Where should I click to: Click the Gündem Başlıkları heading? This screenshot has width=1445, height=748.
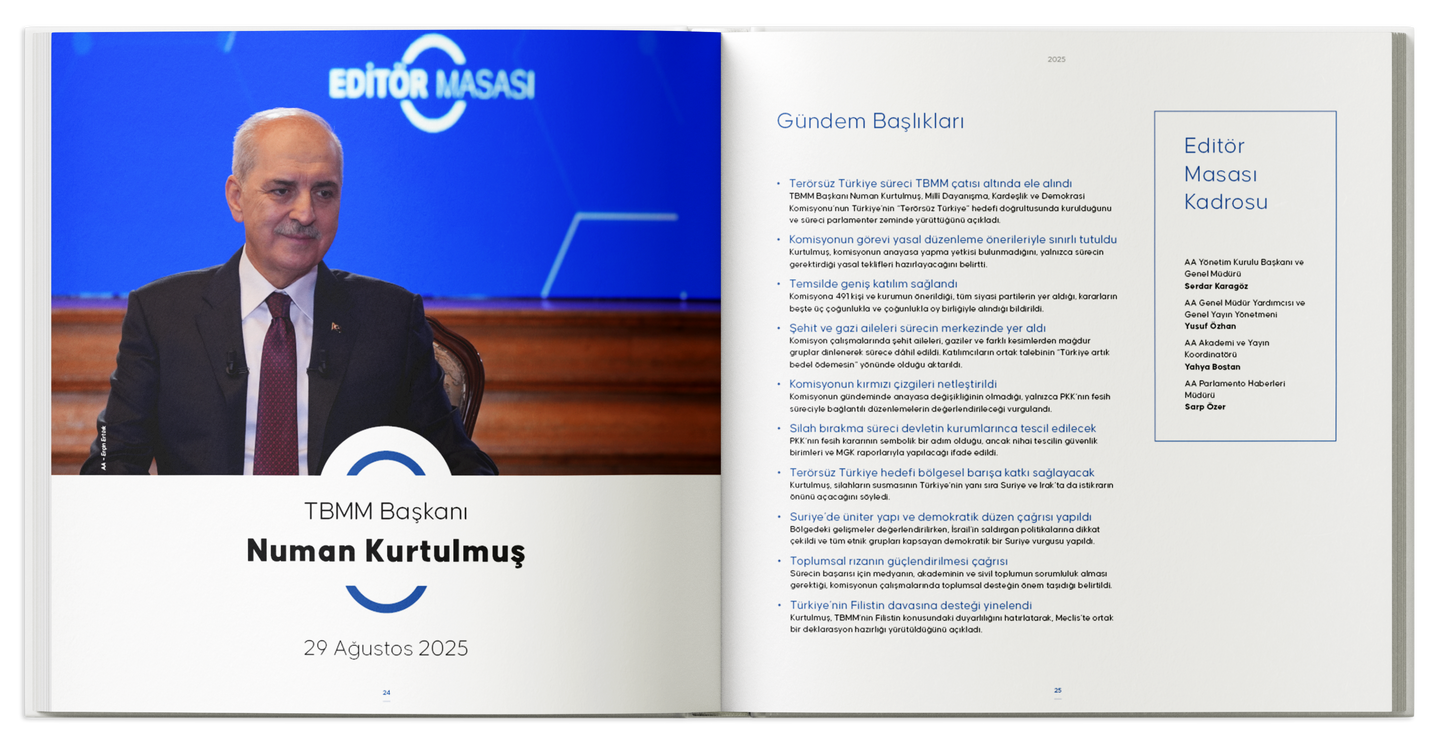coord(870,122)
